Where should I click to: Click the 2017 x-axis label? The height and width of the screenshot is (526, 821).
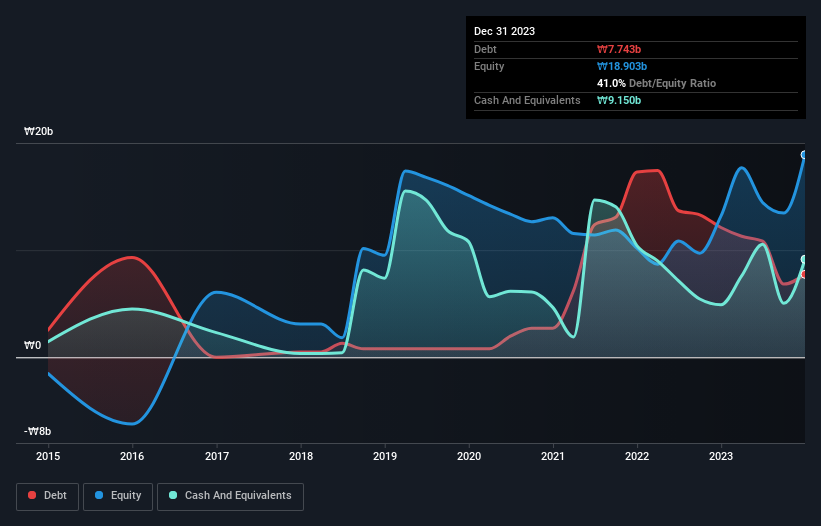tap(217, 456)
